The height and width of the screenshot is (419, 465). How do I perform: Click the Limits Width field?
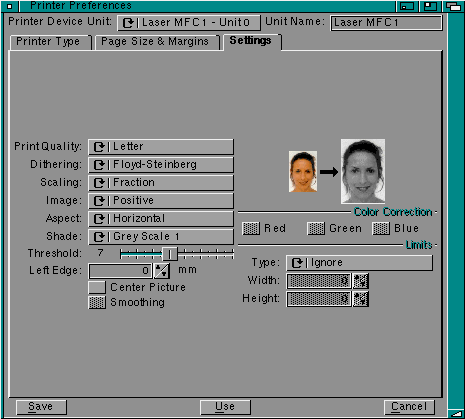[x=319, y=281]
